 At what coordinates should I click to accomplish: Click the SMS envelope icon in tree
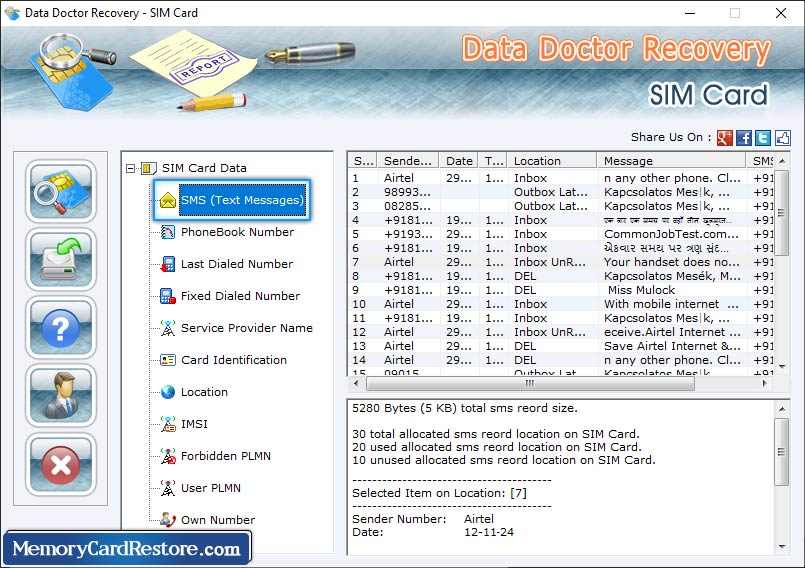(168, 200)
